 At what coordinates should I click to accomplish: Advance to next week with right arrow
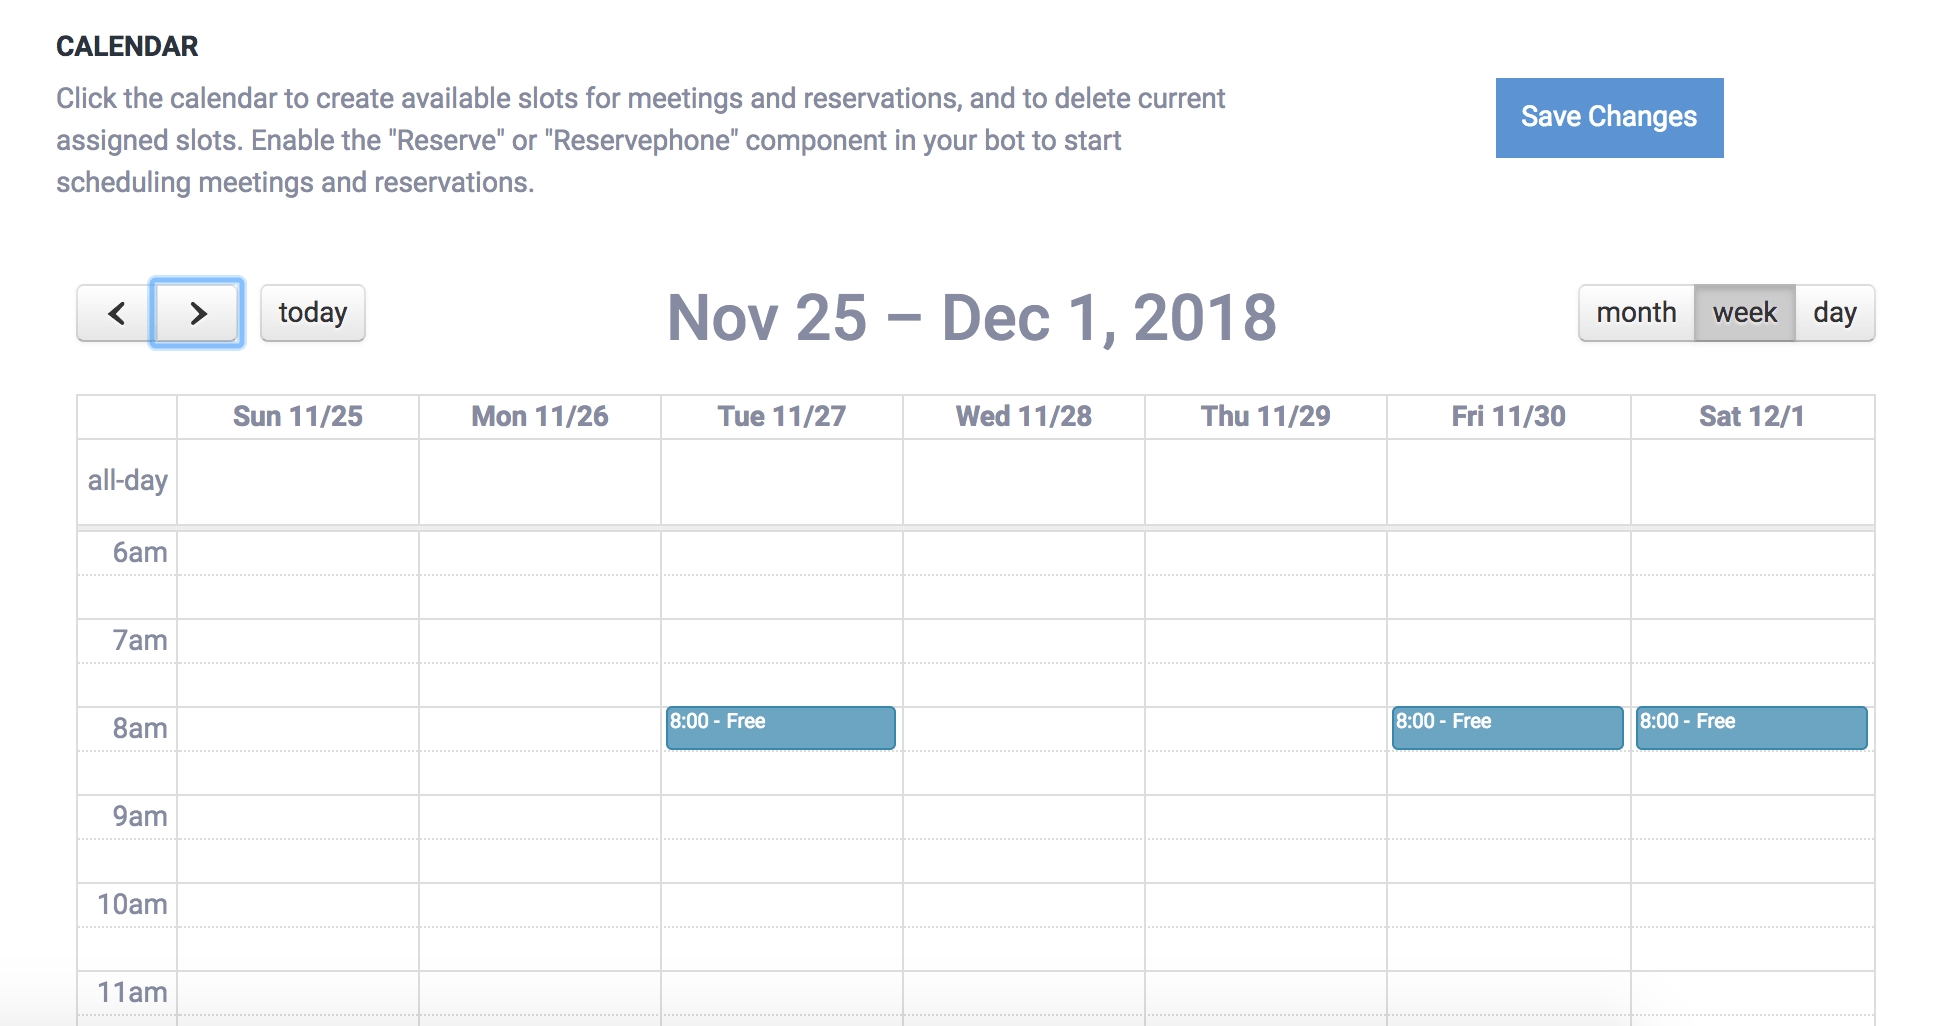[x=197, y=313]
